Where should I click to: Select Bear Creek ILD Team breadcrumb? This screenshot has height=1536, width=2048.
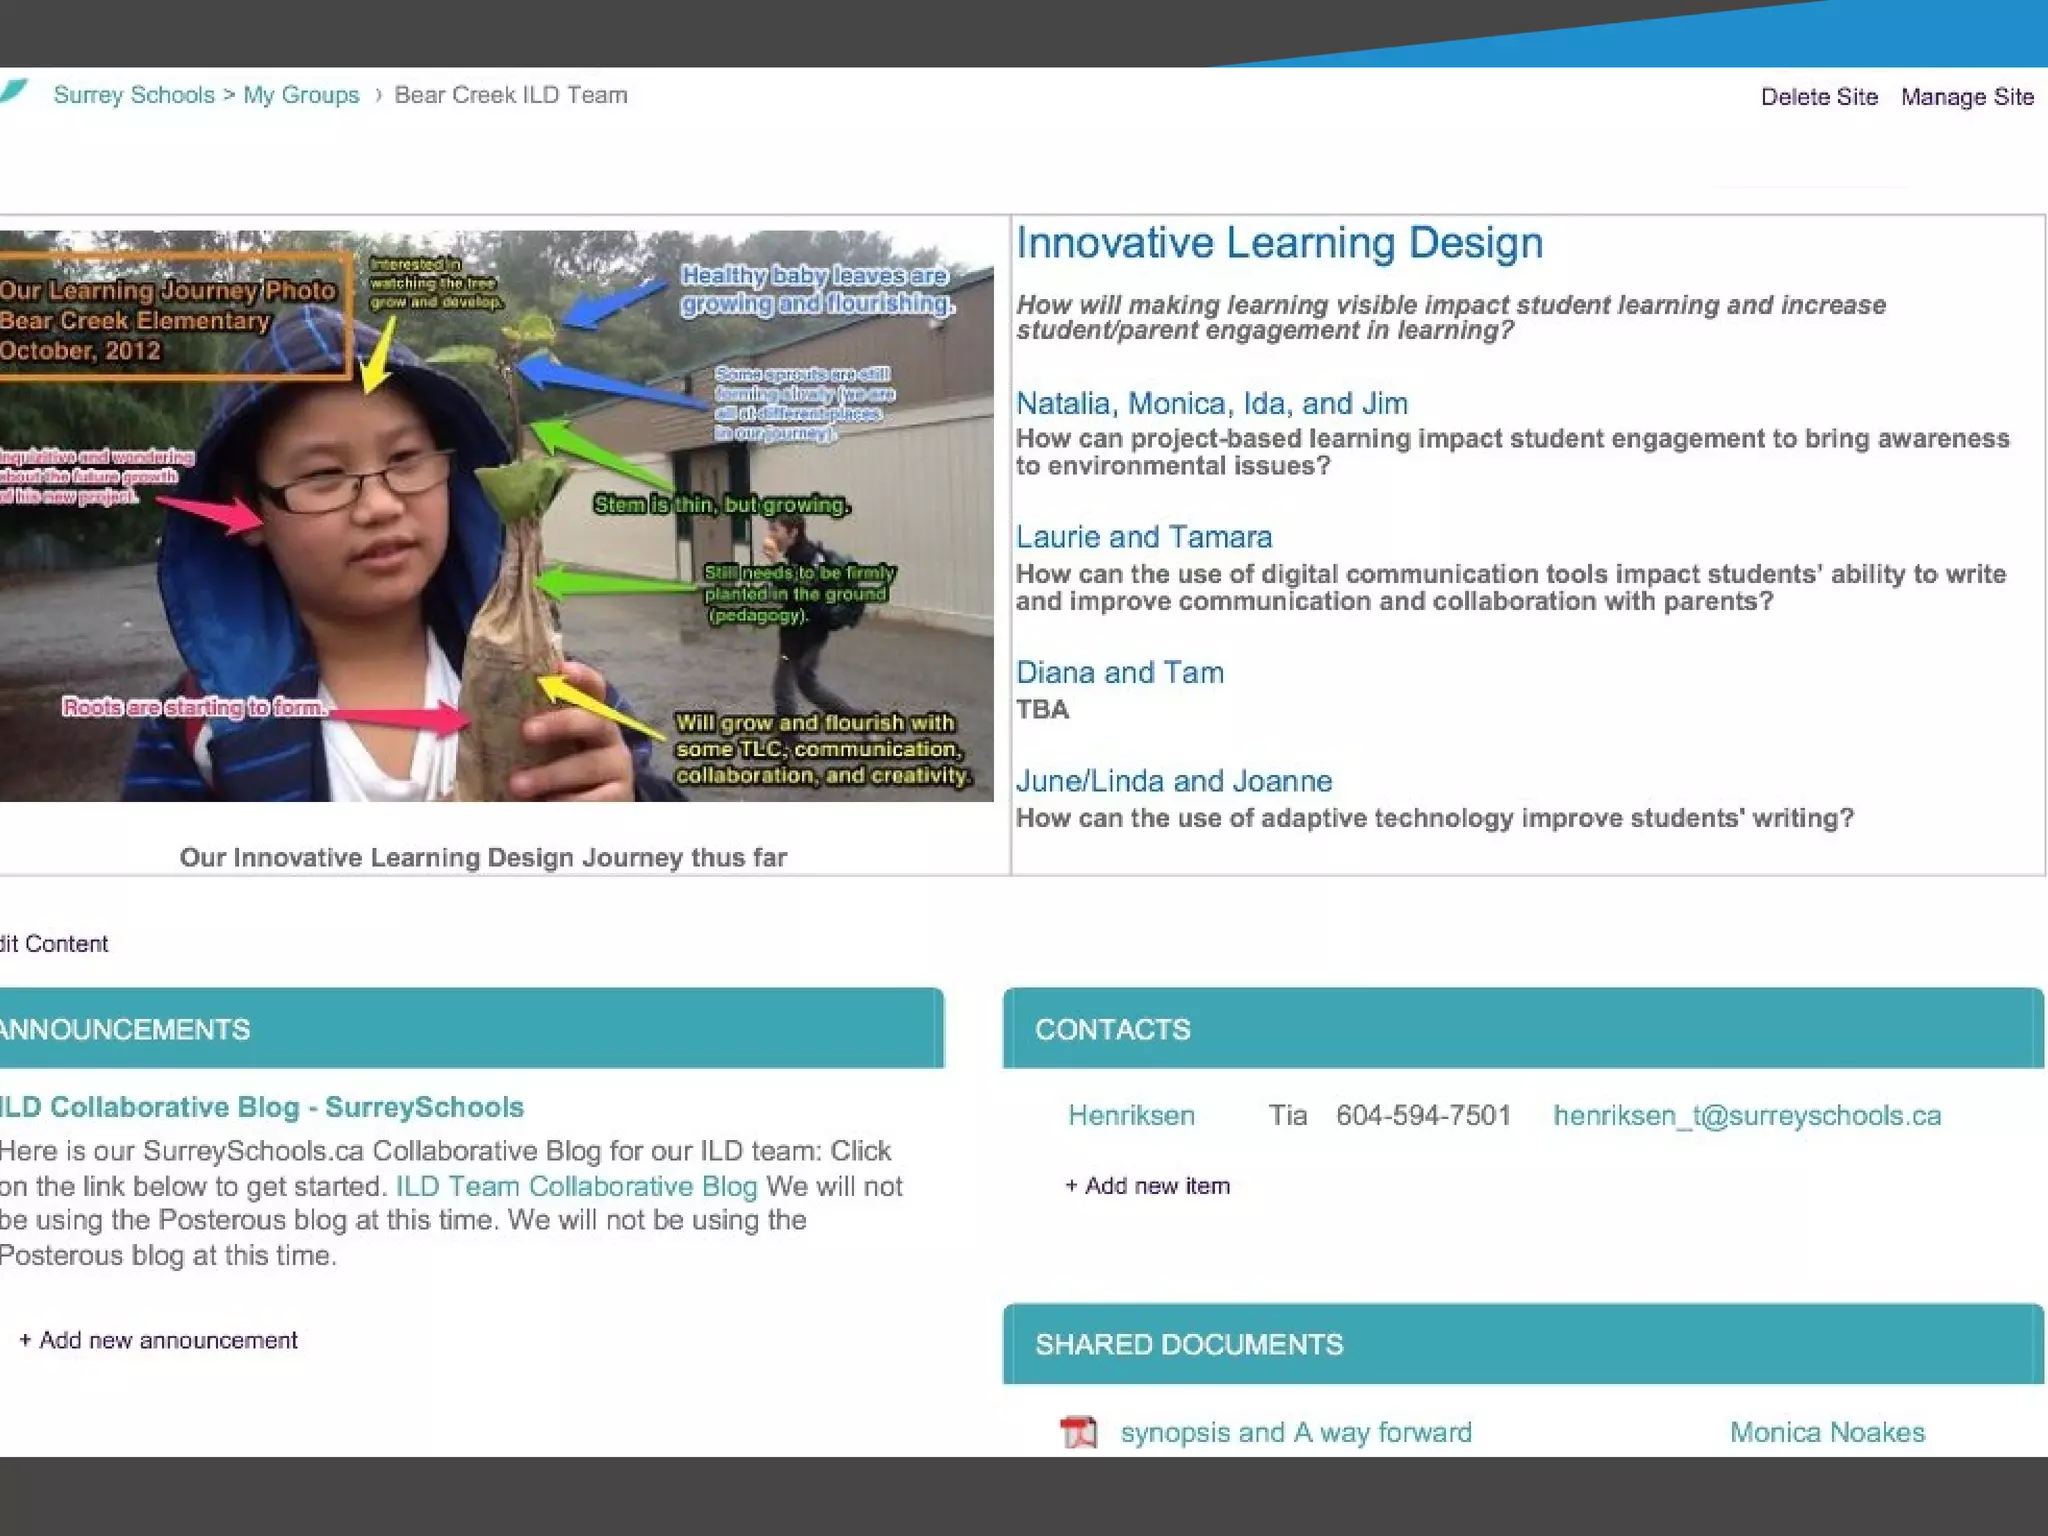coord(510,95)
